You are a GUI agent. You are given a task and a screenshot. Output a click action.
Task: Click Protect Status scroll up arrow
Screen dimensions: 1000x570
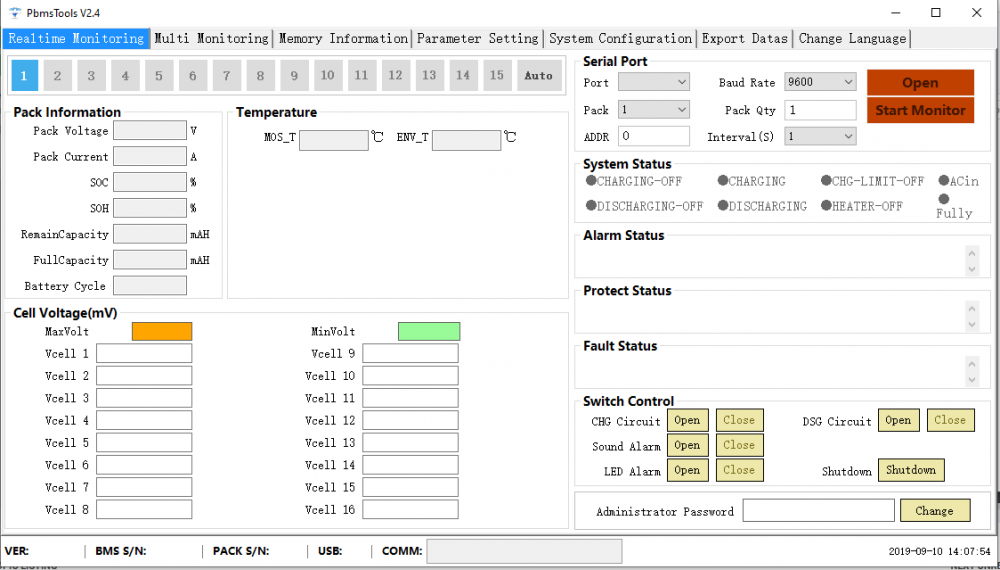(x=971, y=309)
